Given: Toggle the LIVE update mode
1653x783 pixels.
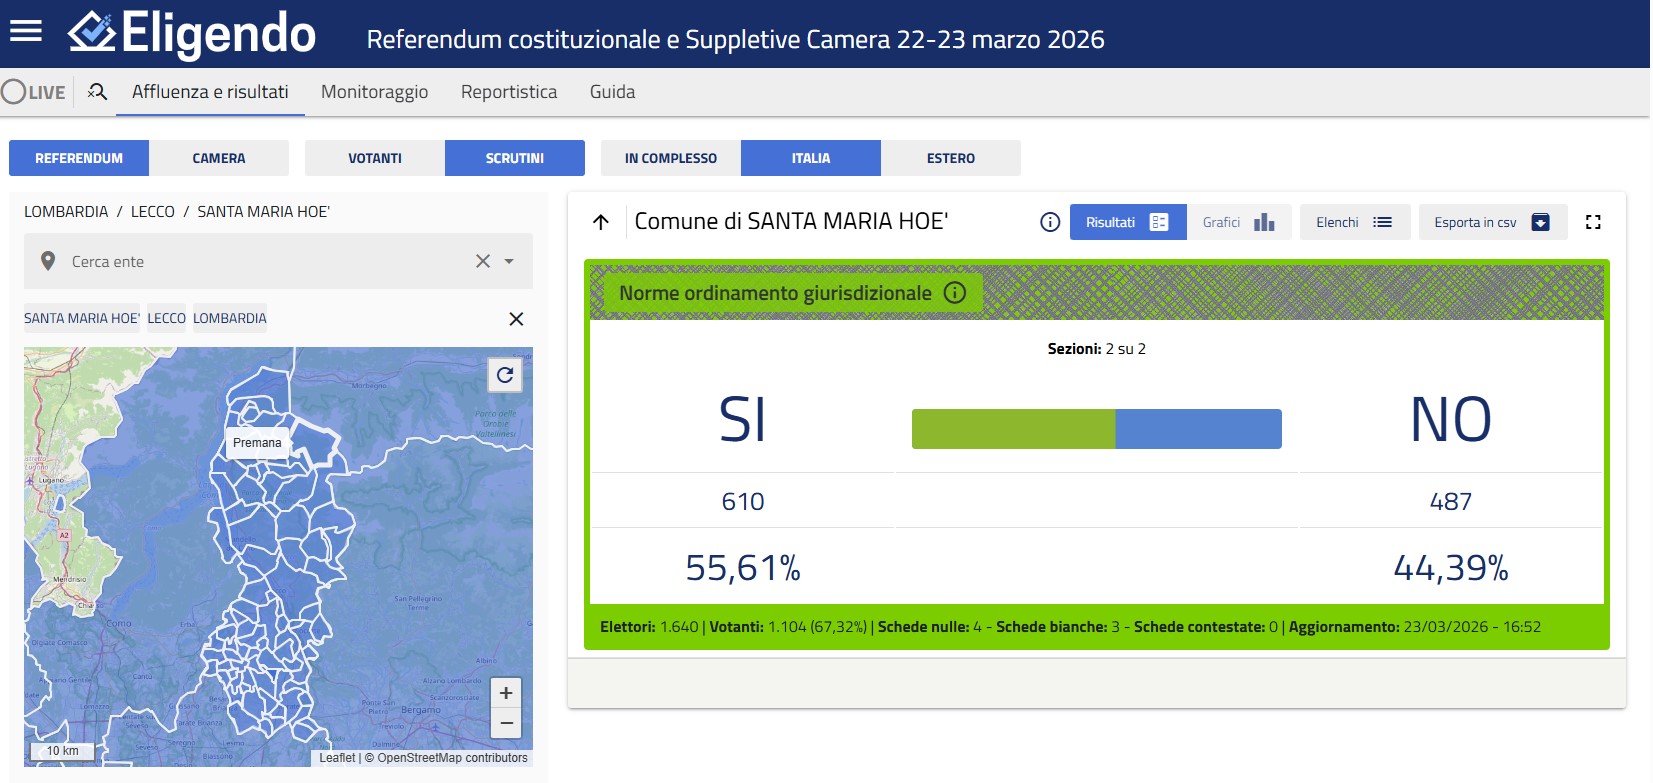Looking at the screenshot, I should (x=34, y=92).
